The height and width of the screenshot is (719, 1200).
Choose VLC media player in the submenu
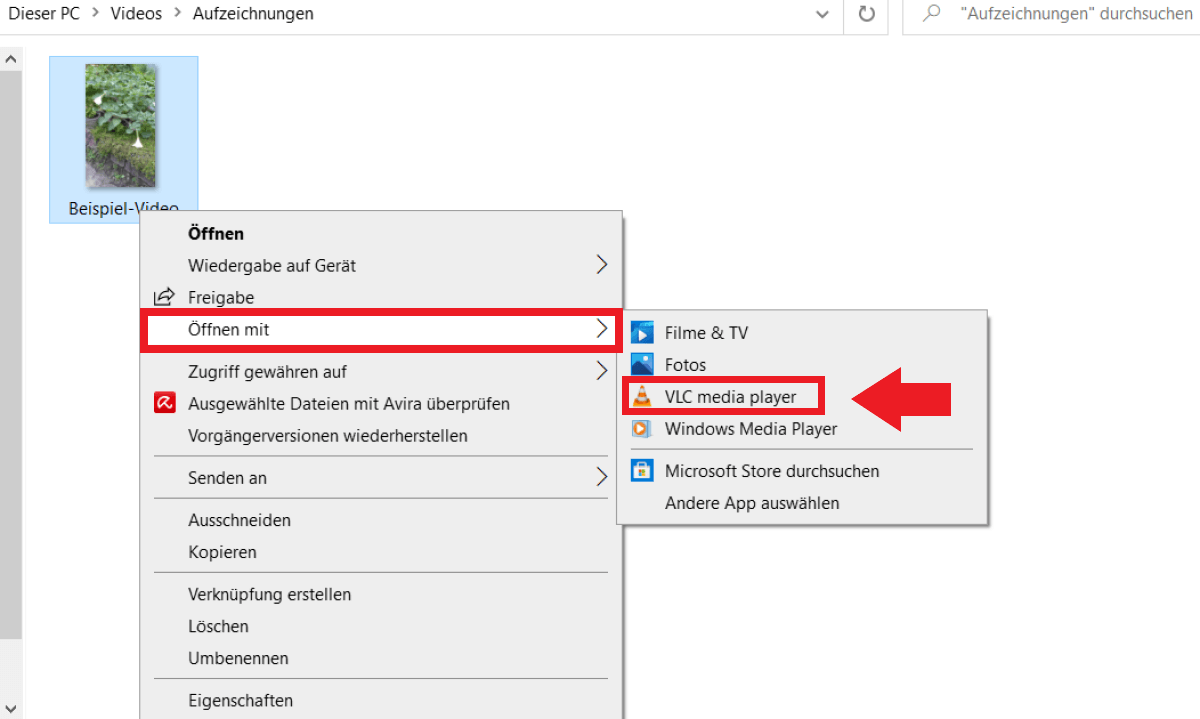click(802, 397)
